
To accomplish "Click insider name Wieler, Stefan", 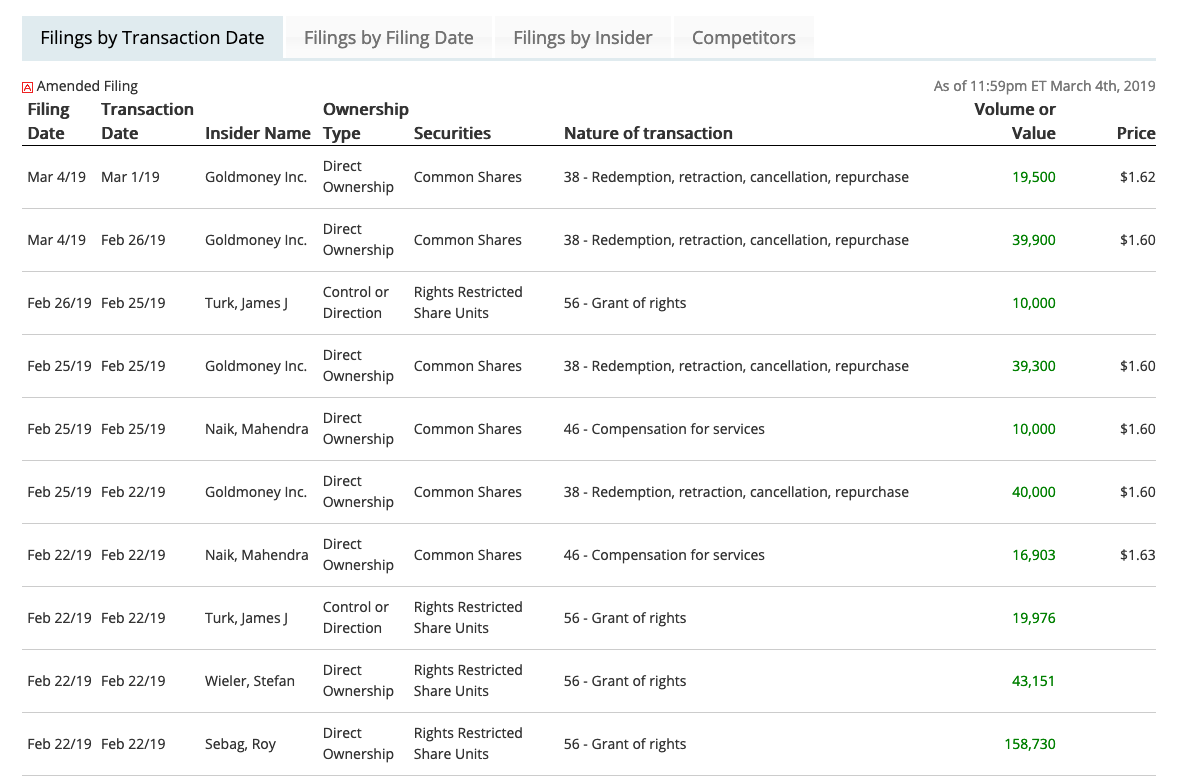I will click(x=250, y=681).
